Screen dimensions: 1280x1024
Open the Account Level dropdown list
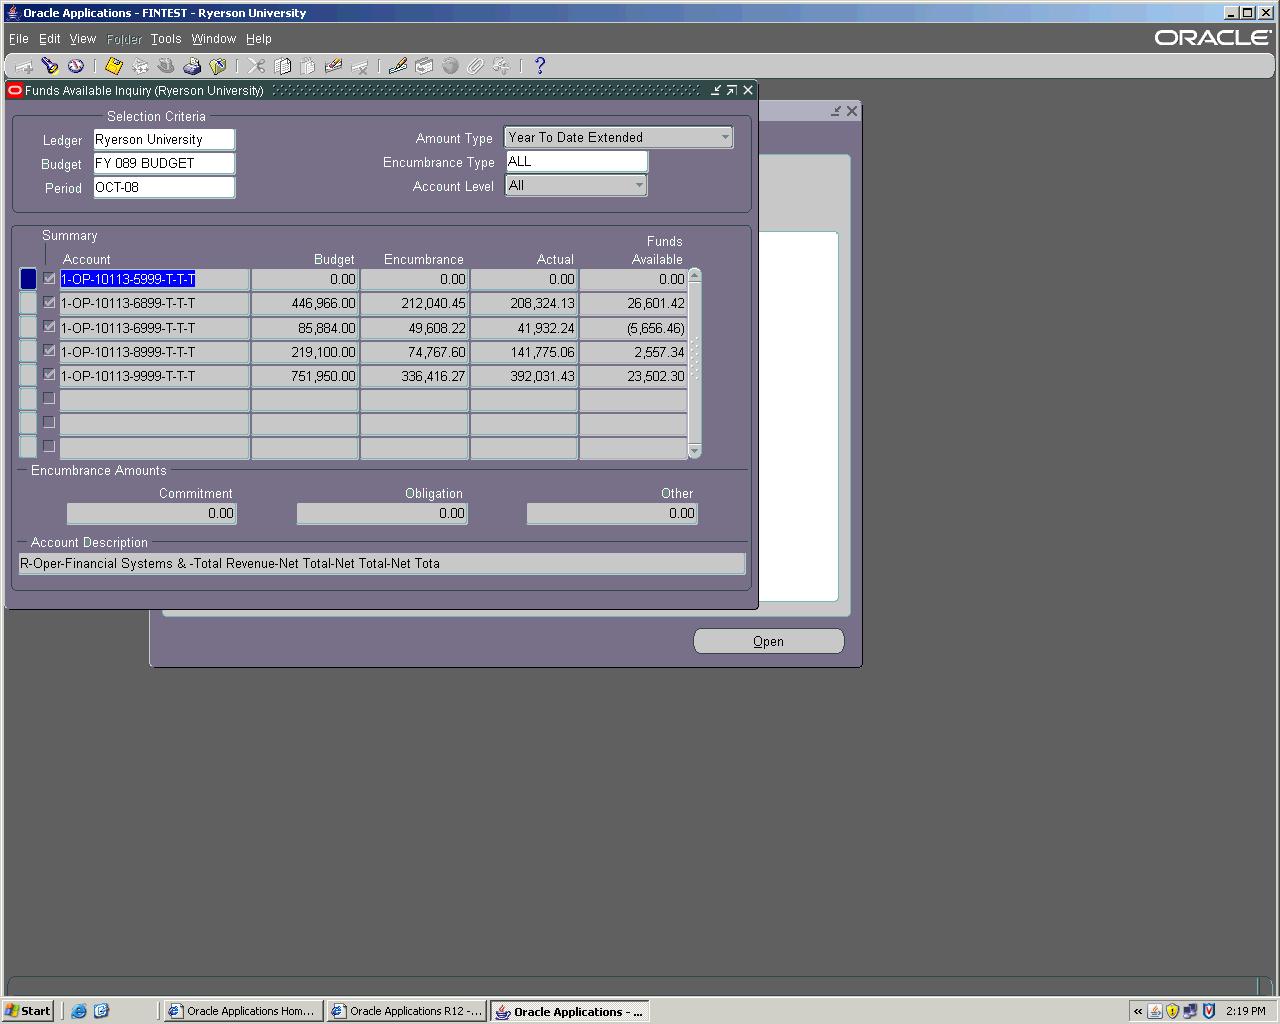639,185
